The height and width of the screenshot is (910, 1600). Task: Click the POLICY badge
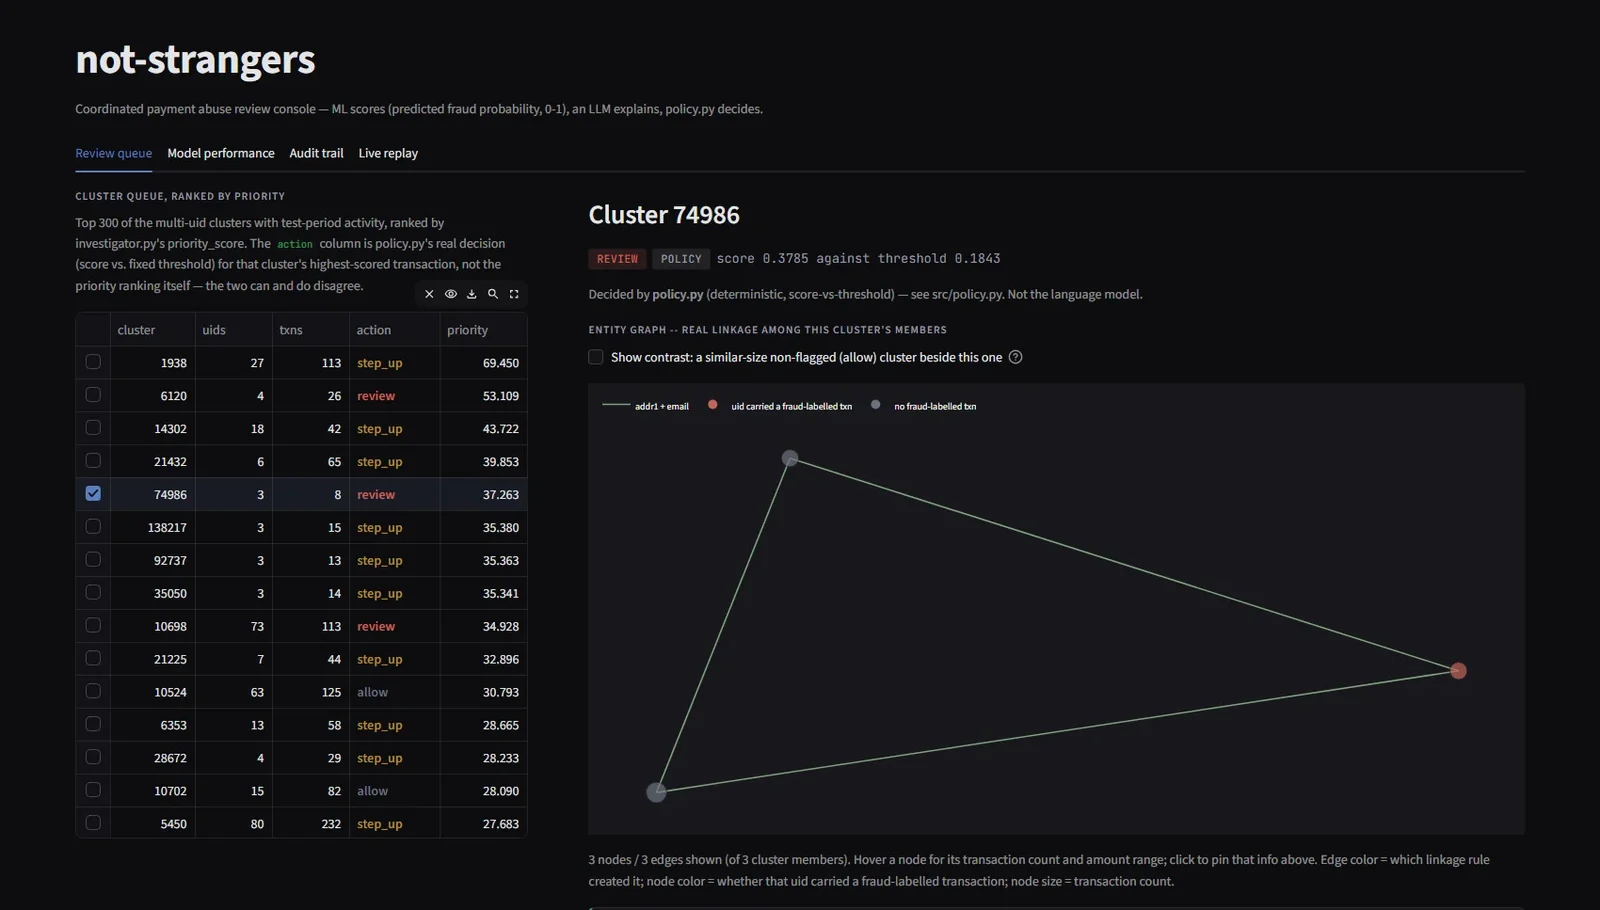(681, 259)
